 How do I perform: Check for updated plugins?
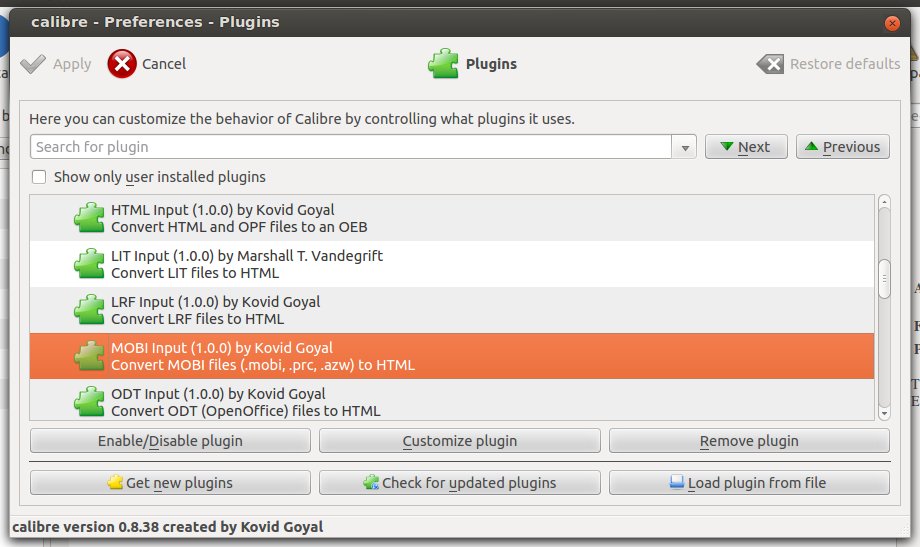[x=459, y=483]
